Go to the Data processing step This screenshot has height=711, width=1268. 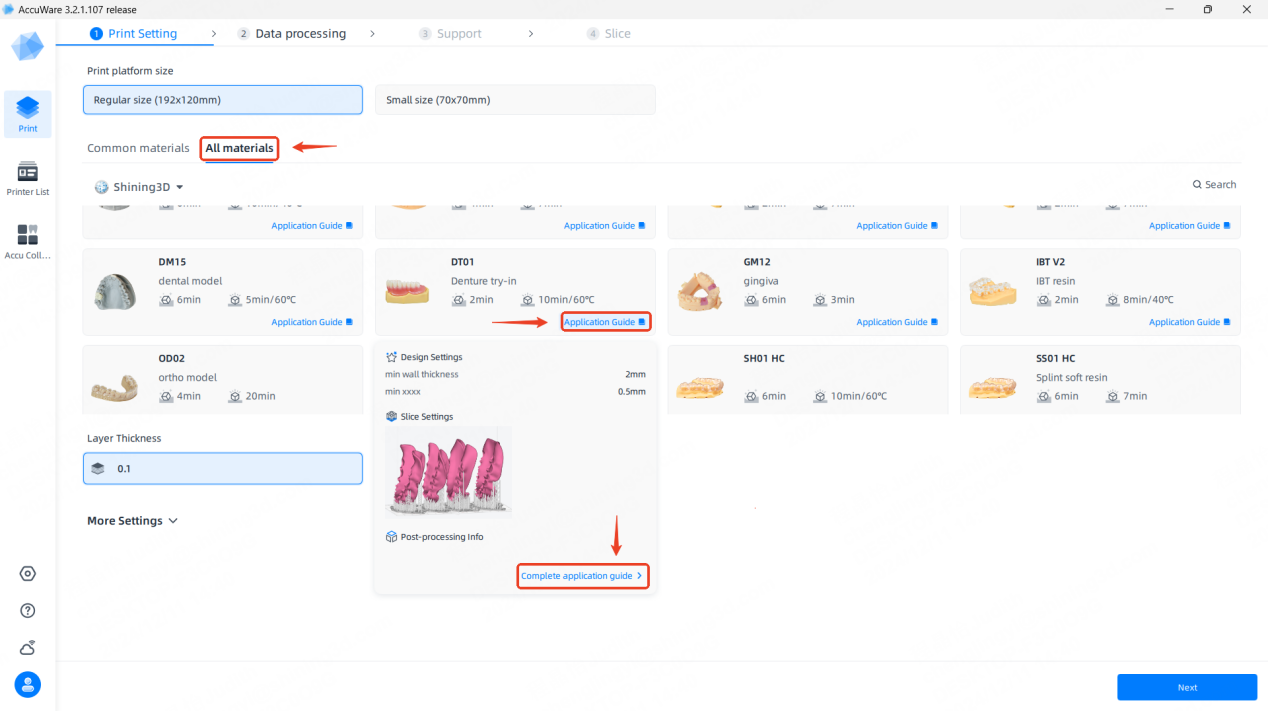[x=292, y=33]
